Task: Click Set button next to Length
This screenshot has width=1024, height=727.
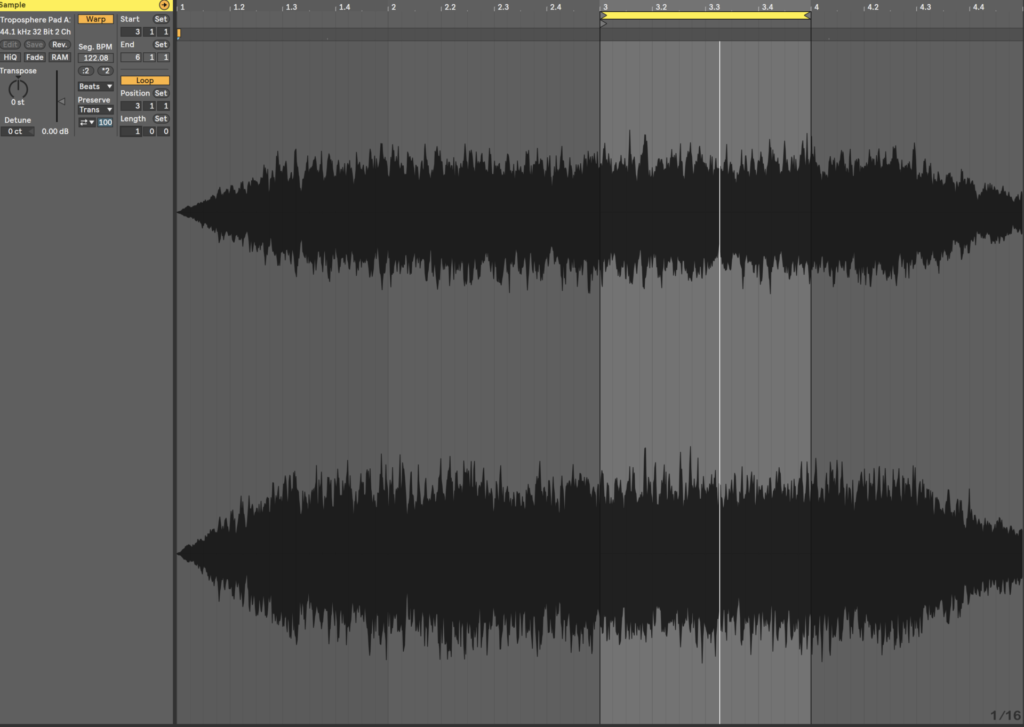Action: (161, 119)
